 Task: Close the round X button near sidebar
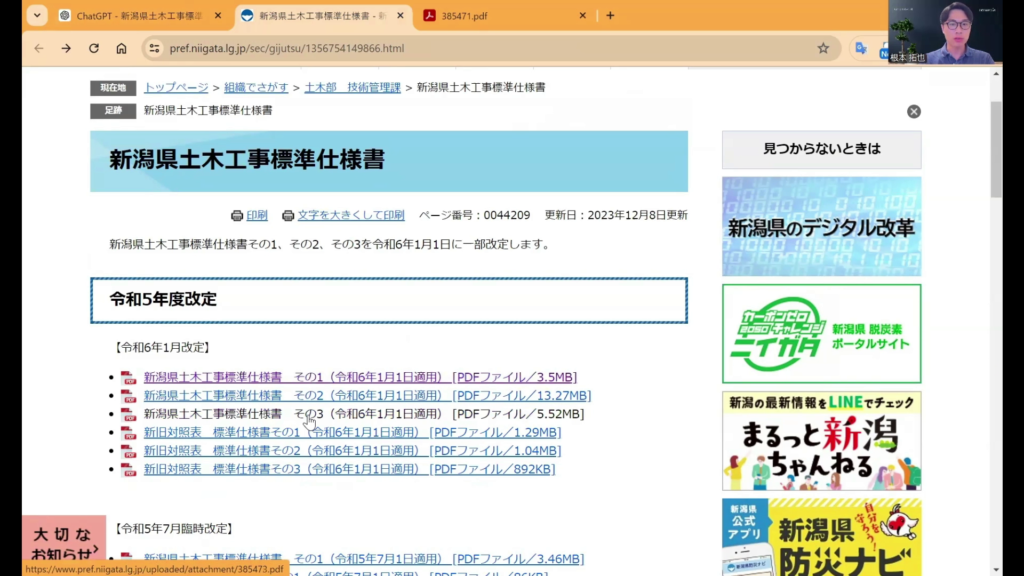tap(913, 112)
